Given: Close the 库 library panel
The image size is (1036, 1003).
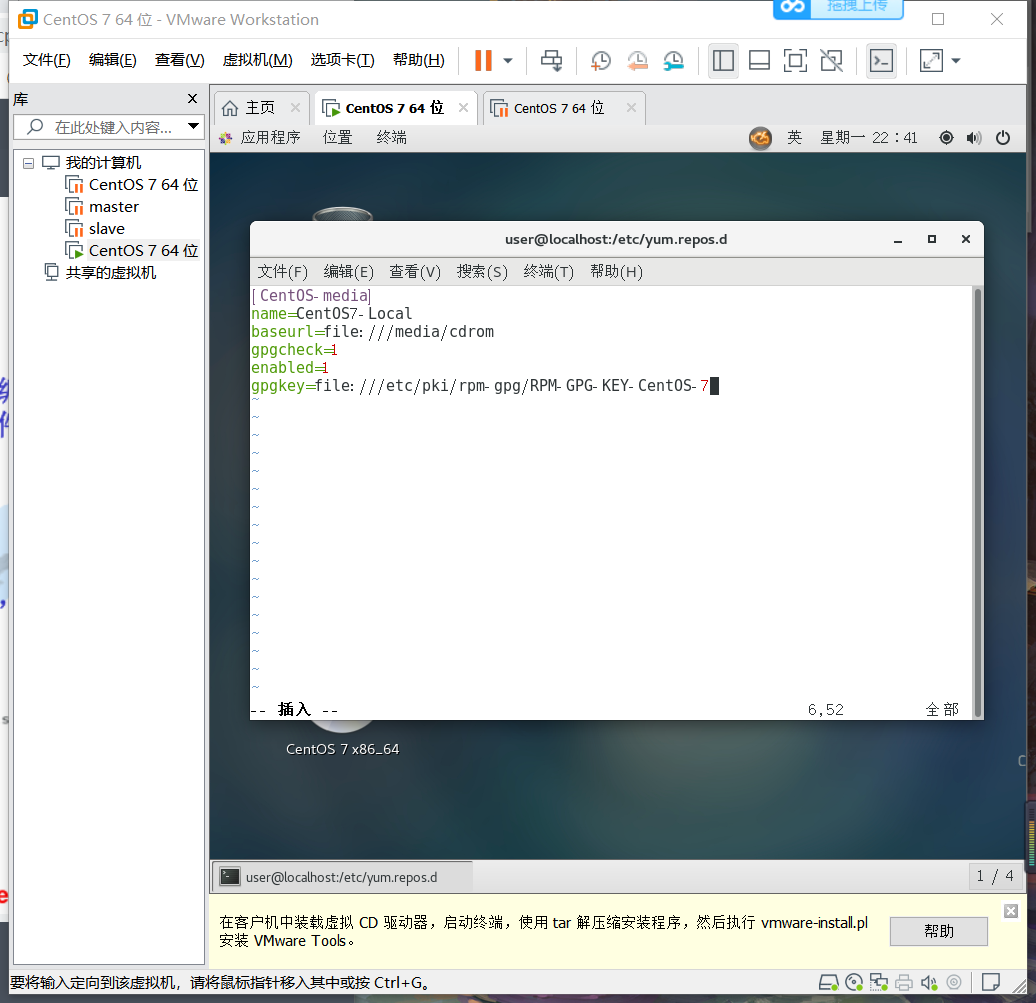Looking at the screenshot, I should pyautogui.click(x=192, y=98).
